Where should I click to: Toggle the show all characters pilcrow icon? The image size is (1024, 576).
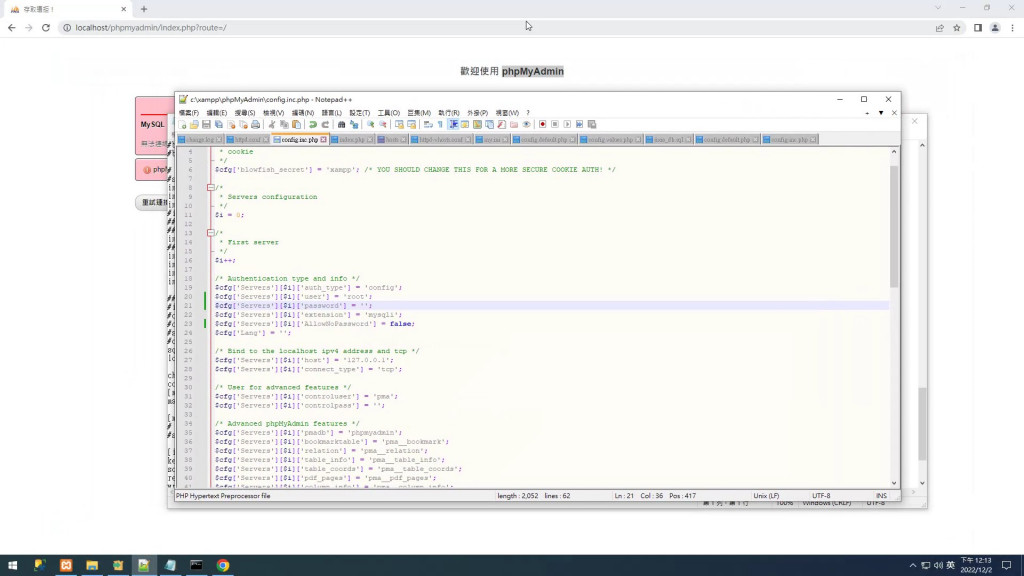point(441,125)
